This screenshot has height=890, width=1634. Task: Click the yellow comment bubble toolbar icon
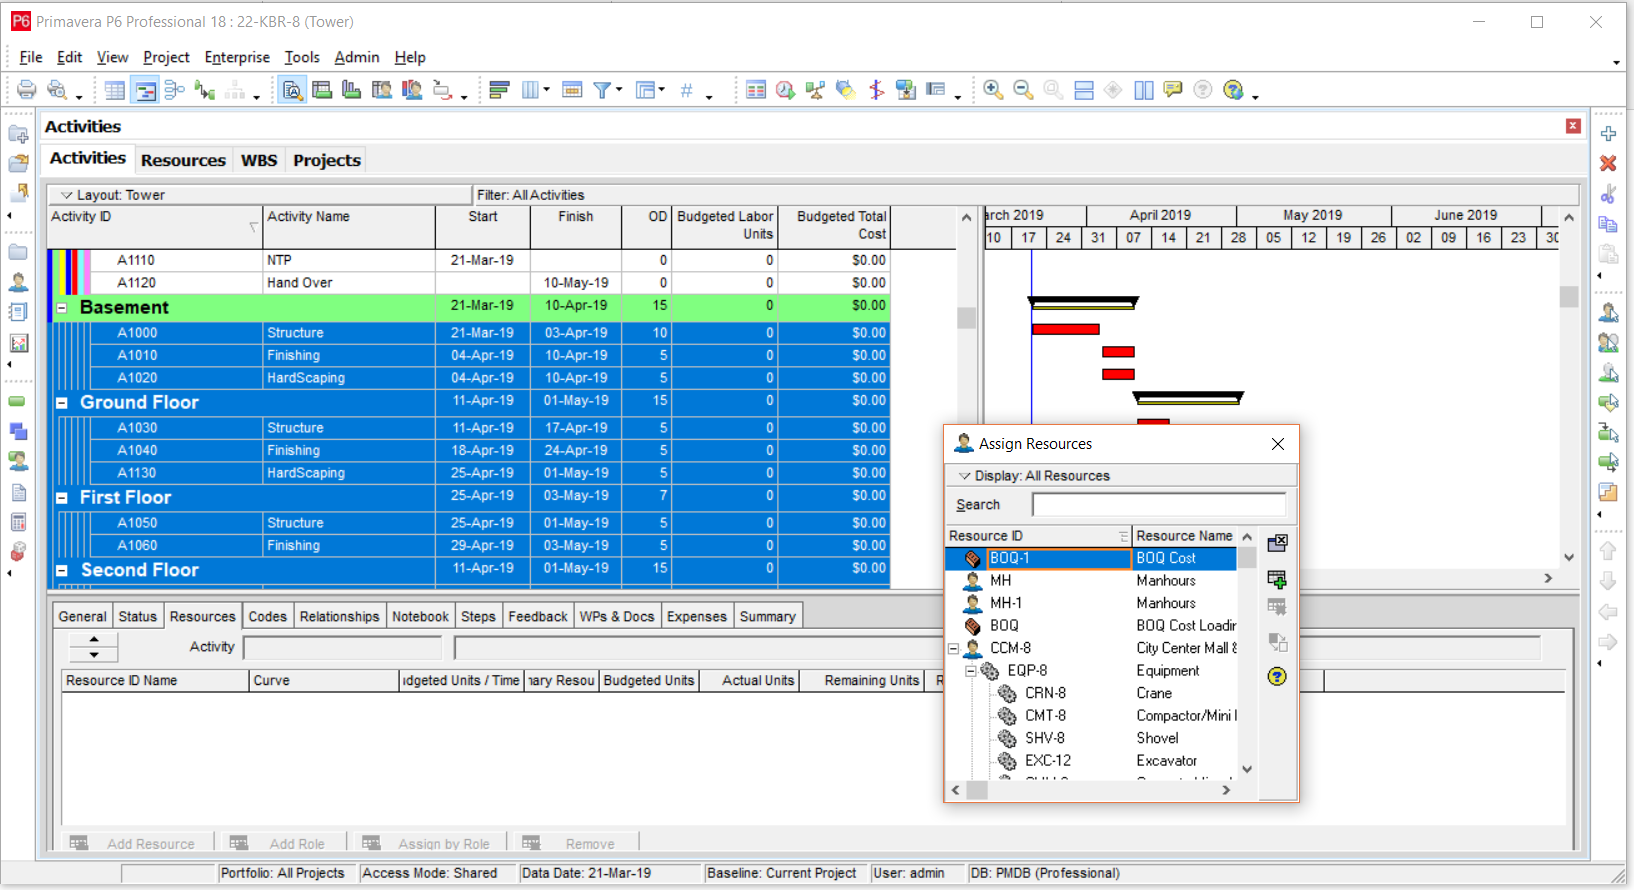point(1173,91)
